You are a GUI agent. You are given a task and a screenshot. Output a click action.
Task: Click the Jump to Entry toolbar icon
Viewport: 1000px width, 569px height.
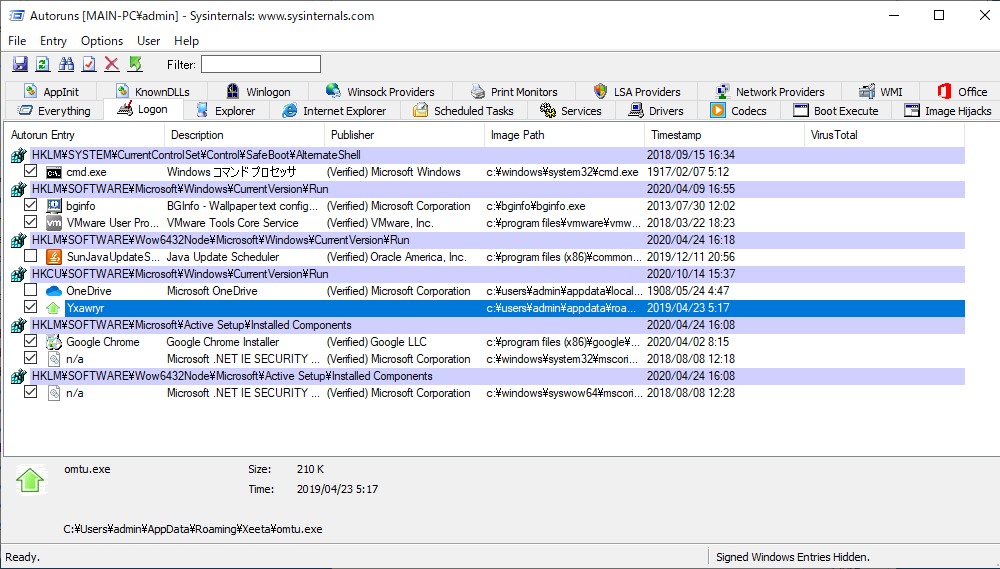coord(135,64)
